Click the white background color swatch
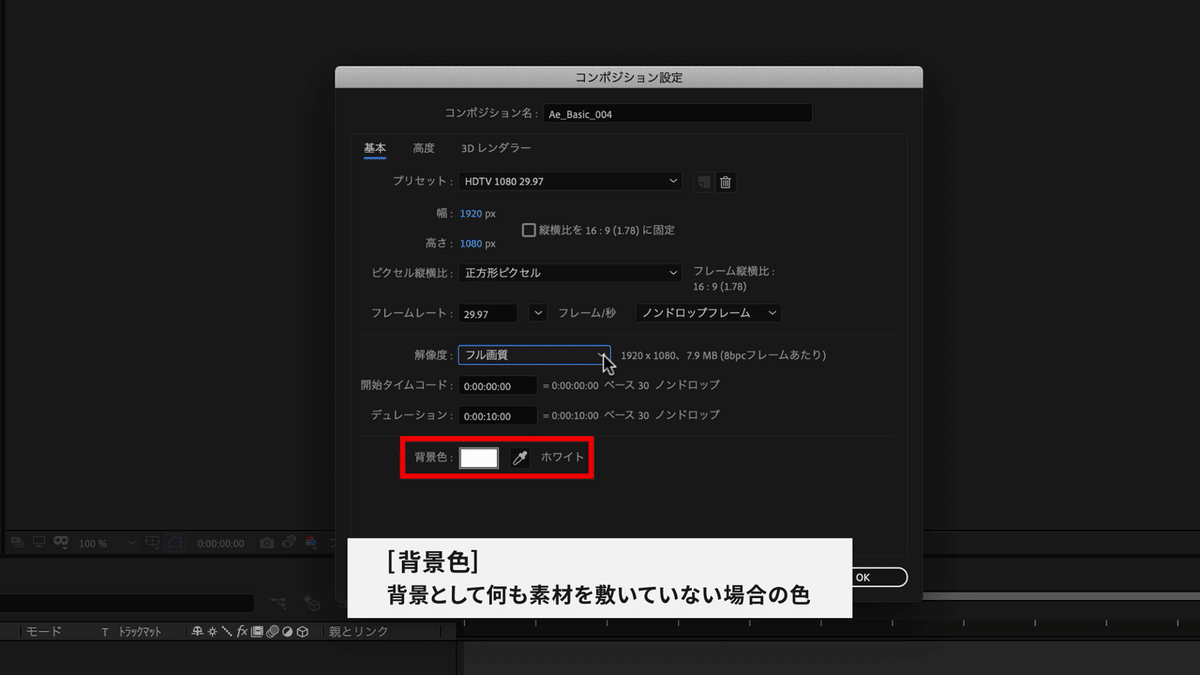This screenshot has width=1200, height=675. click(478, 457)
